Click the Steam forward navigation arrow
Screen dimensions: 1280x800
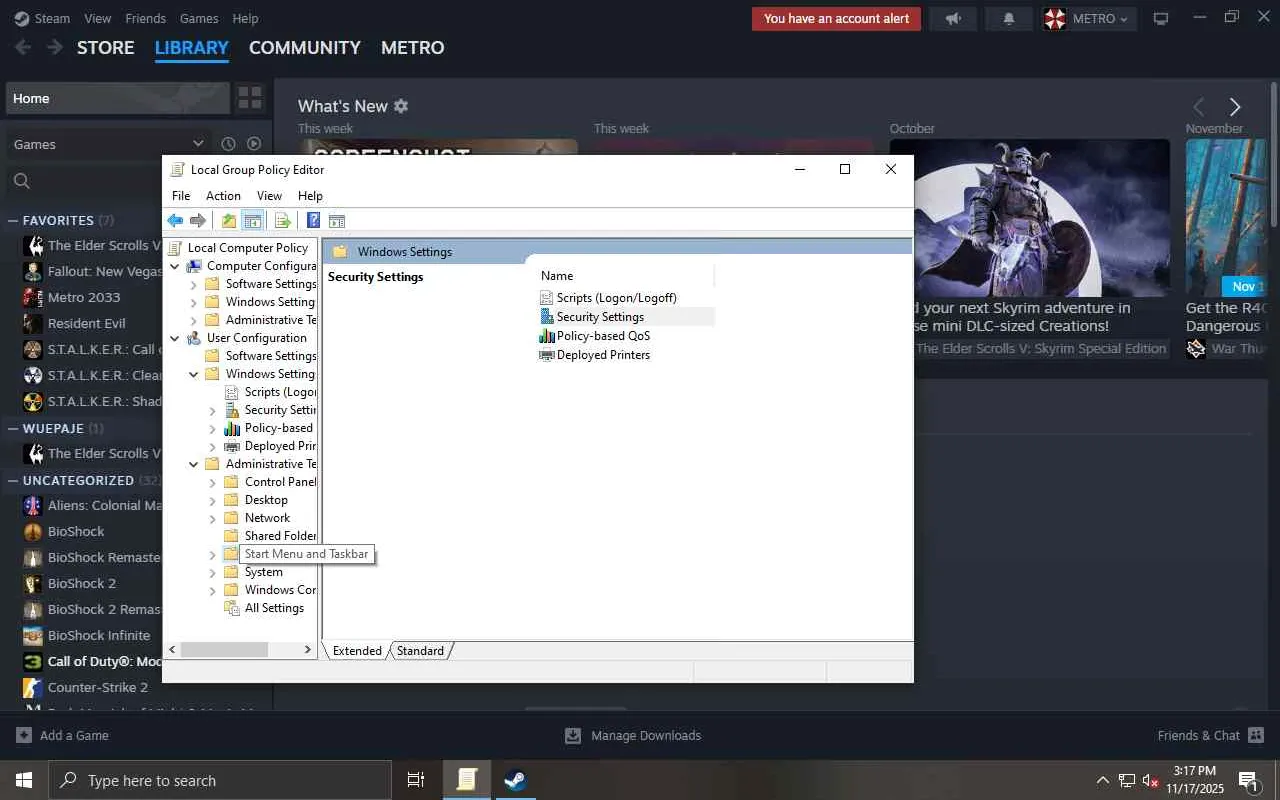coord(55,47)
